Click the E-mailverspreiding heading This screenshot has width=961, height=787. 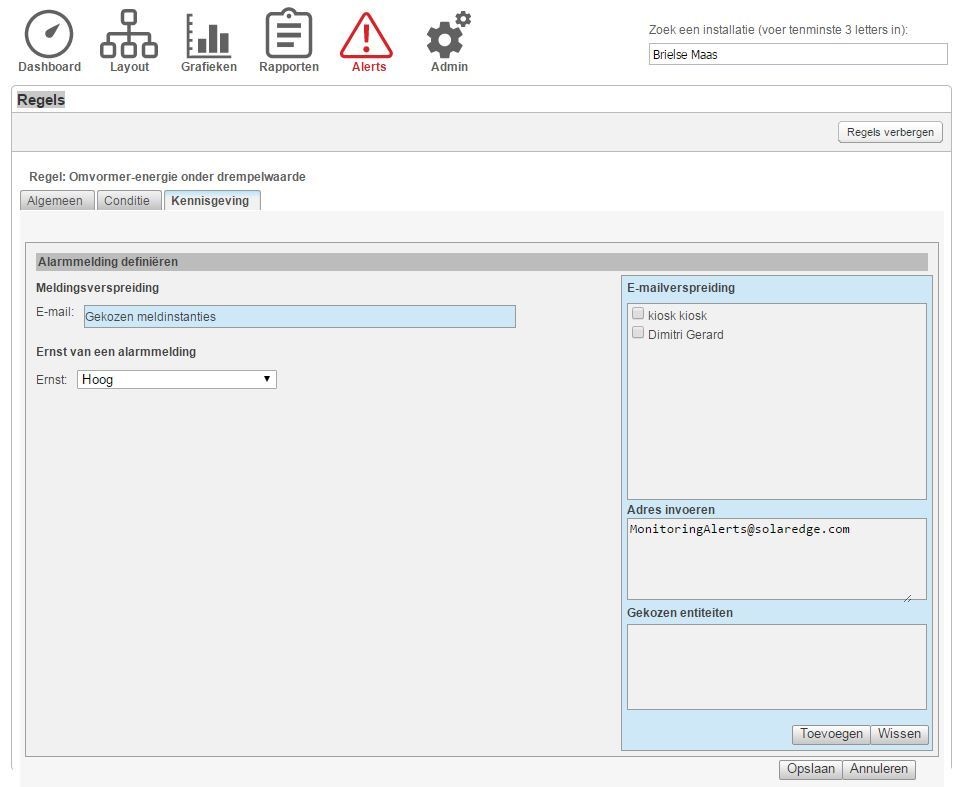(681, 287)
